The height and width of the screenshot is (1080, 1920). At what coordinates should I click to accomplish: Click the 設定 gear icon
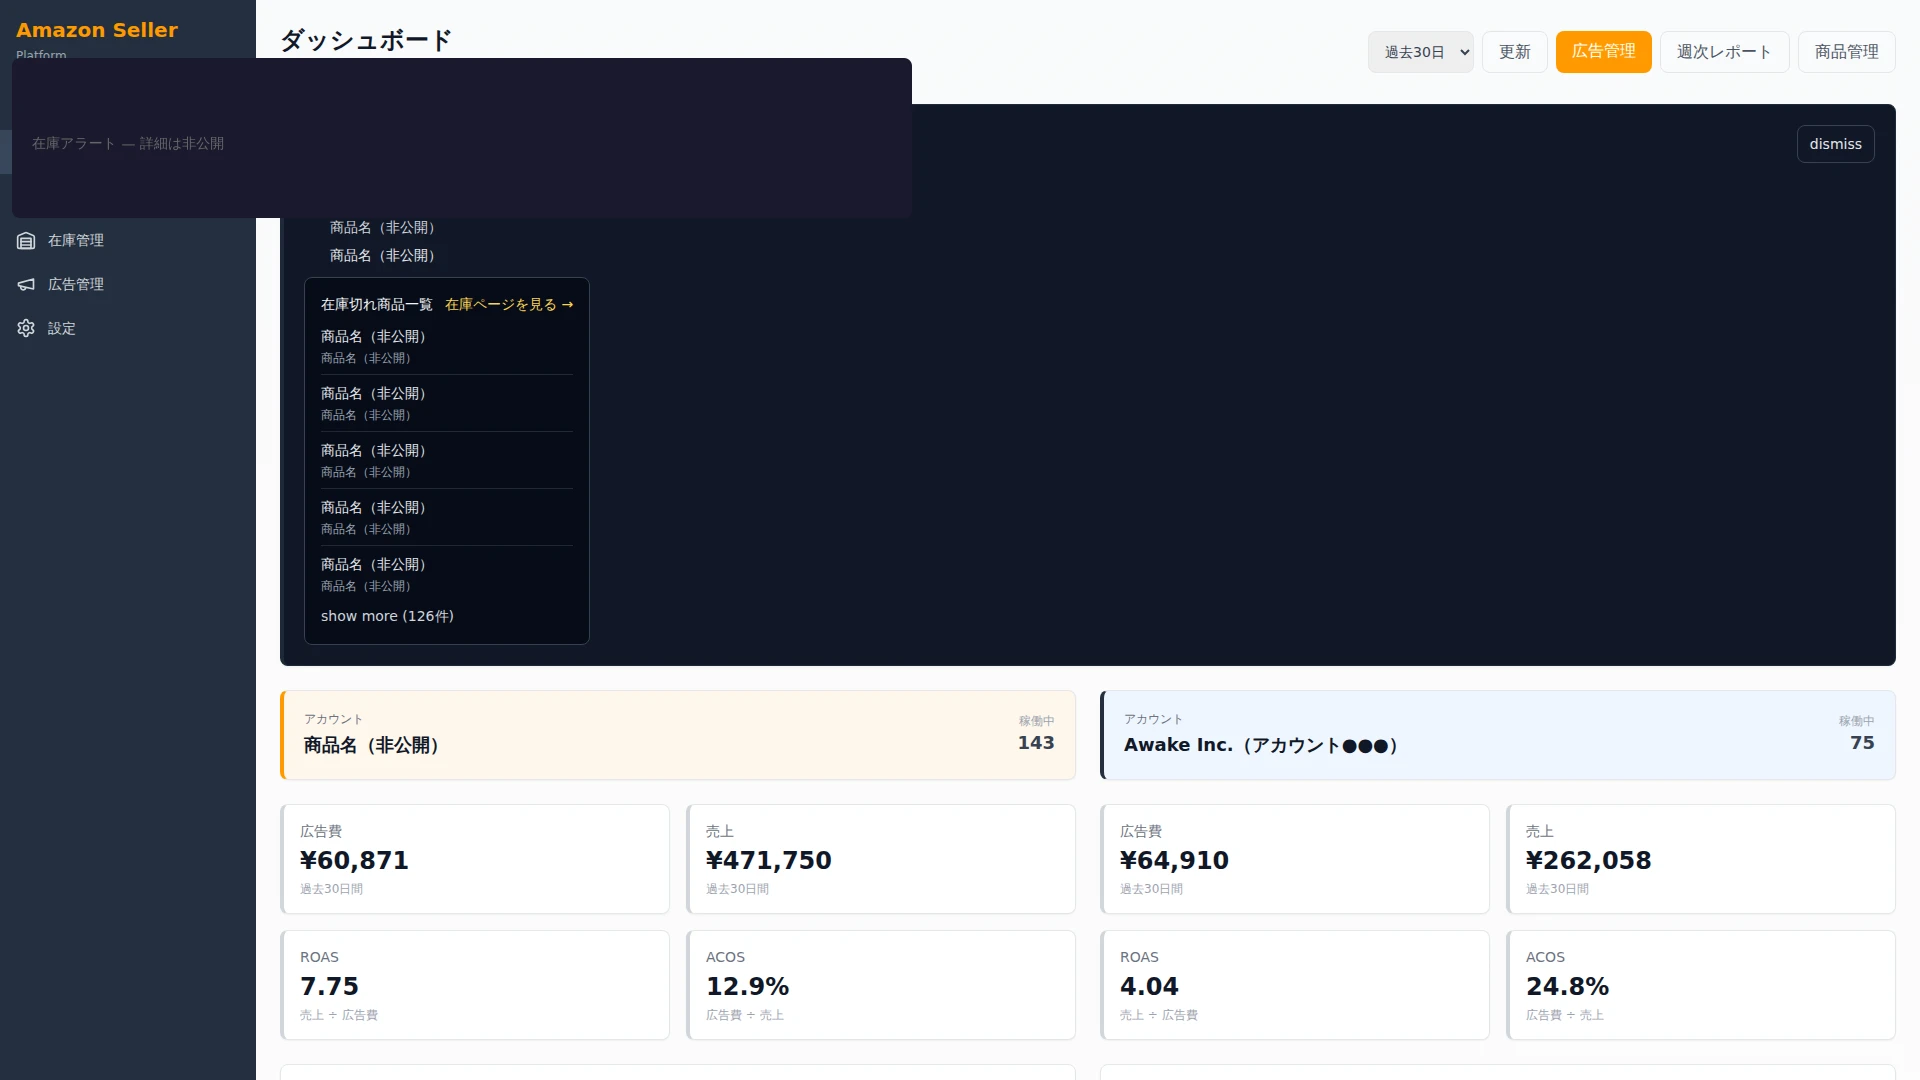point(26,329)
